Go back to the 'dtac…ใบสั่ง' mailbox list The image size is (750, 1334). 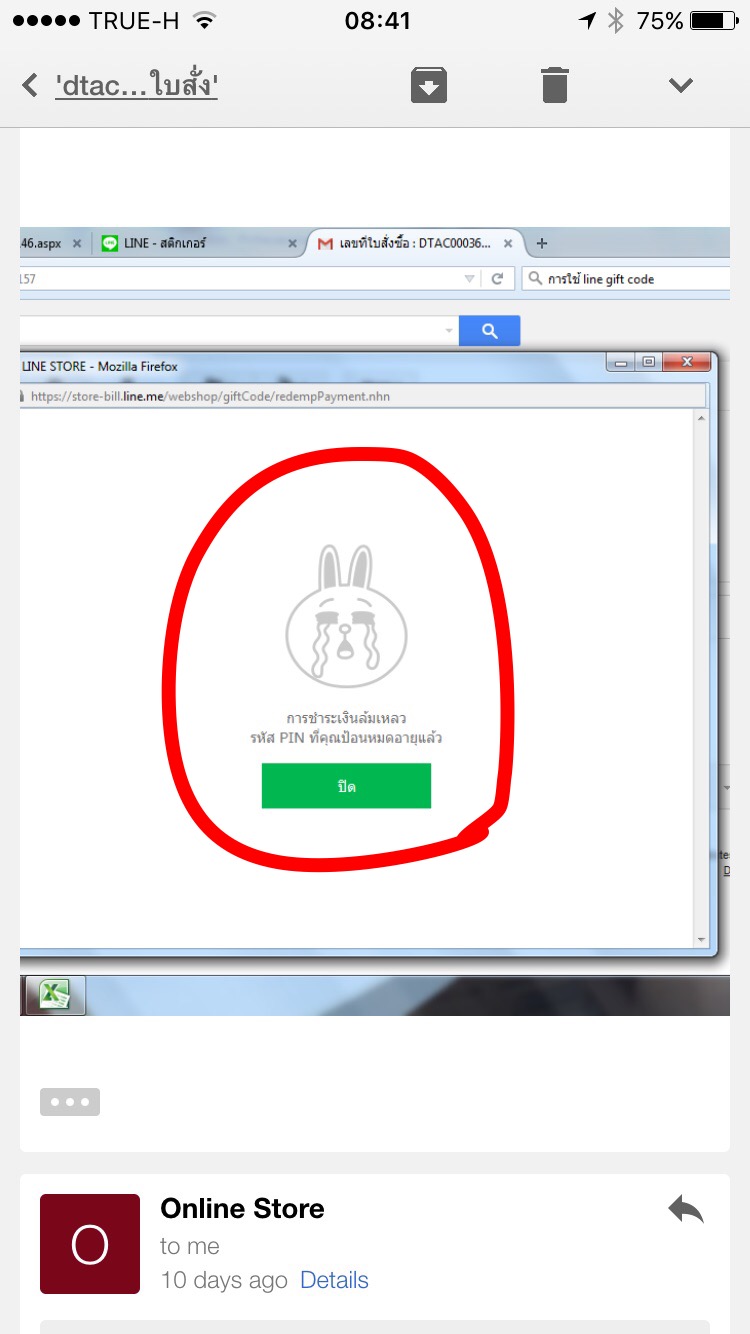[136, 85]
